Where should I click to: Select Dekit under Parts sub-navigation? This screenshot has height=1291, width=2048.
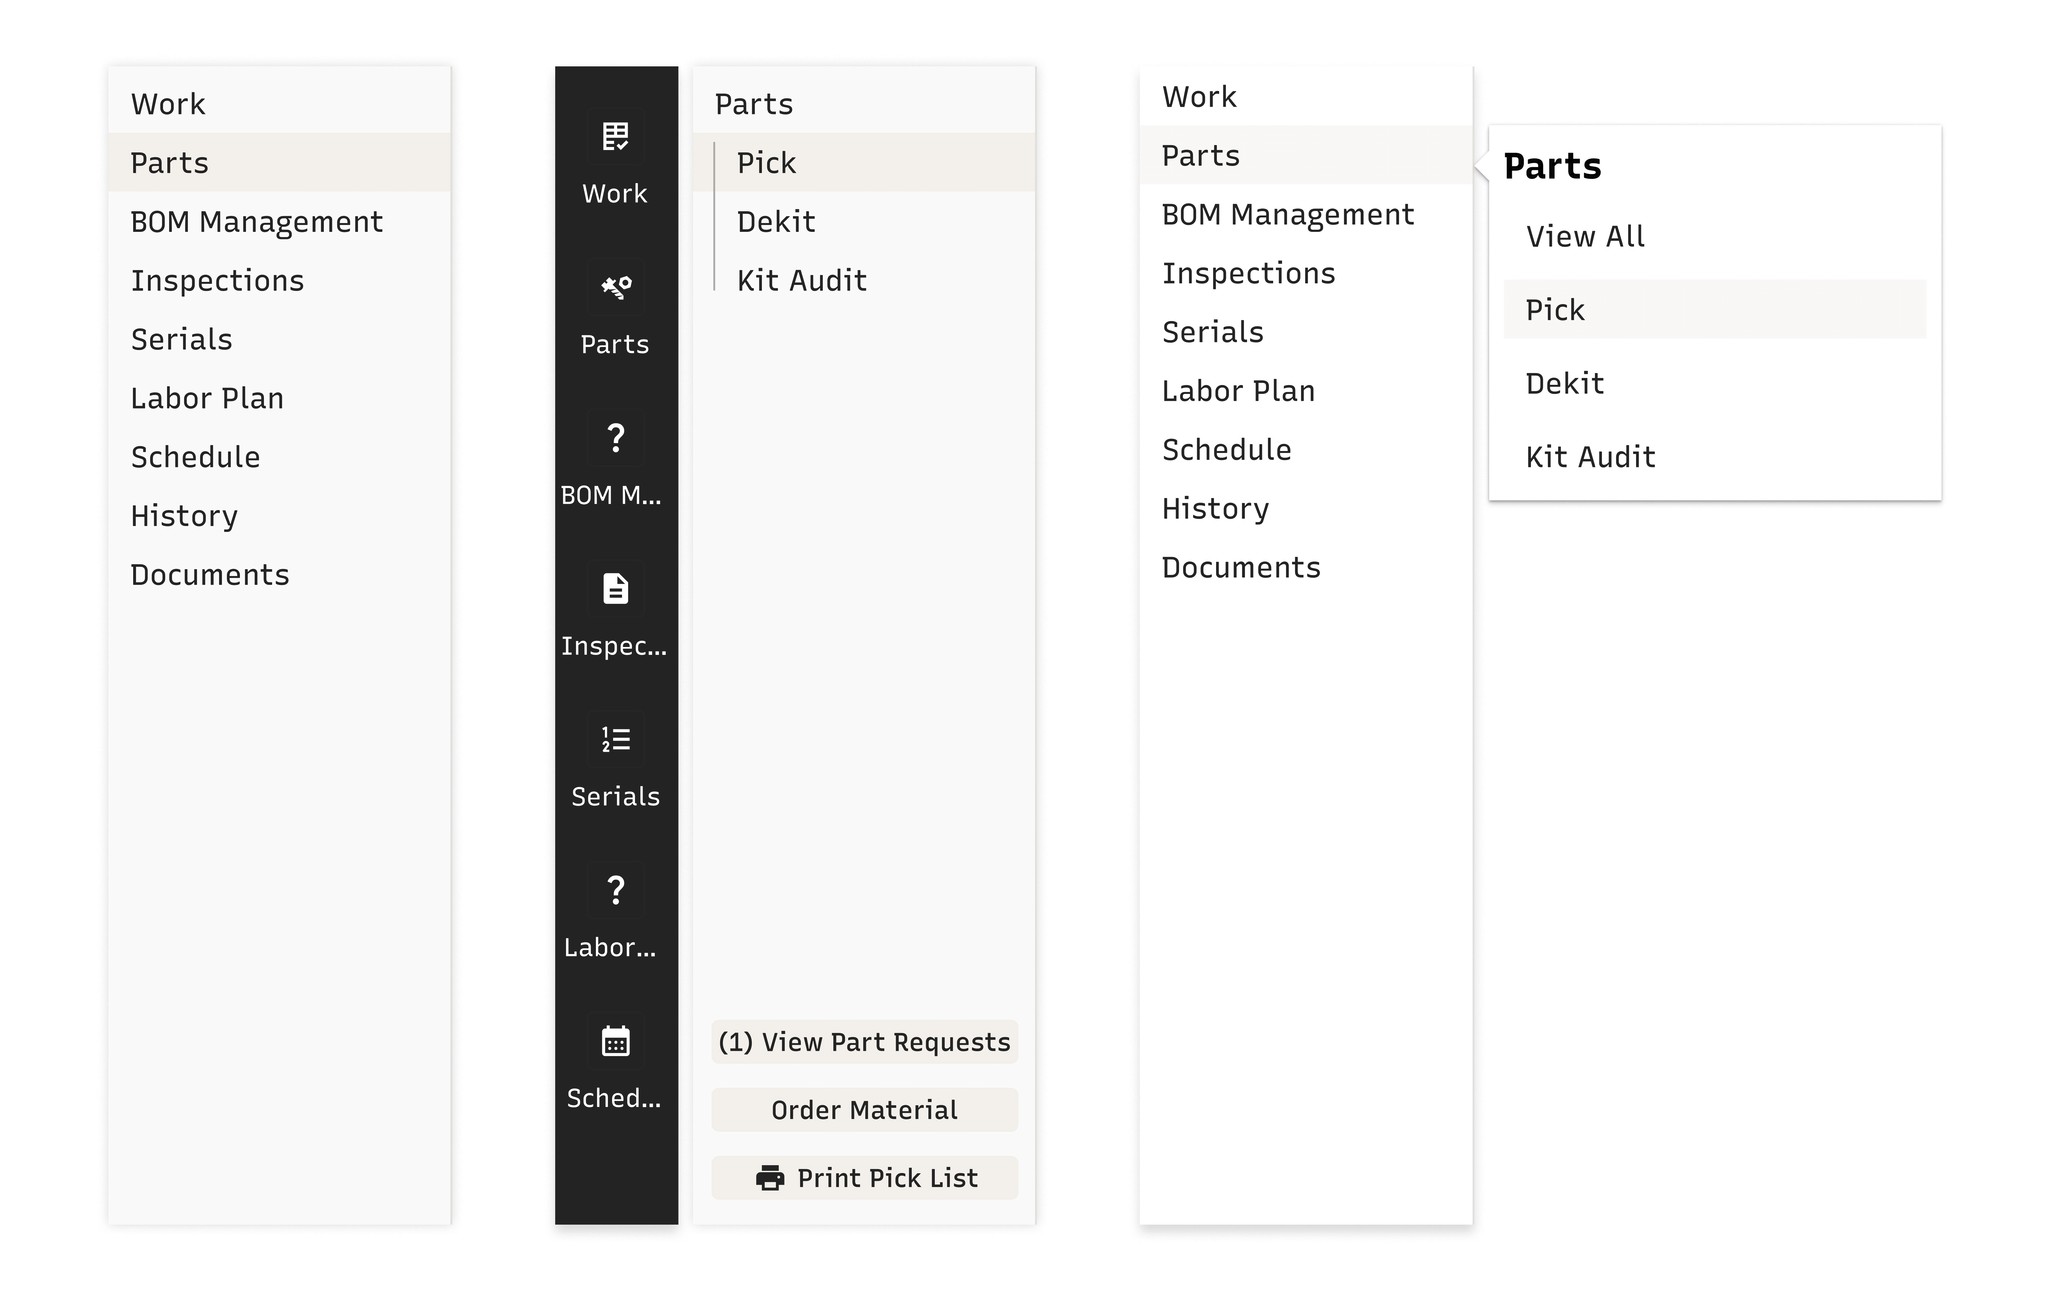[x=776, y=222]
